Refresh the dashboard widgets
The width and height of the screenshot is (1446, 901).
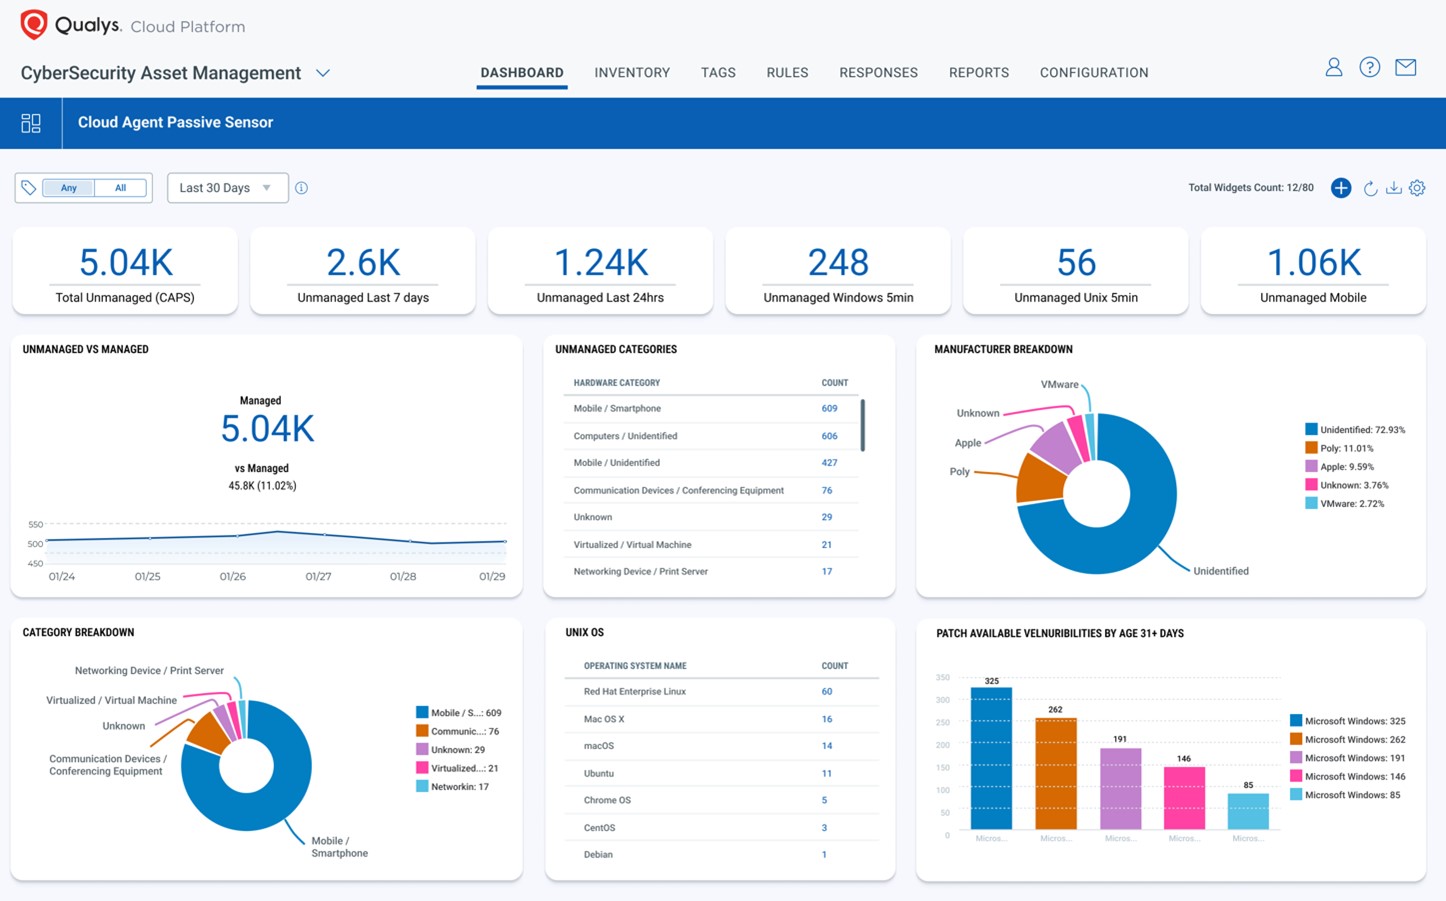pos(1370,188)
